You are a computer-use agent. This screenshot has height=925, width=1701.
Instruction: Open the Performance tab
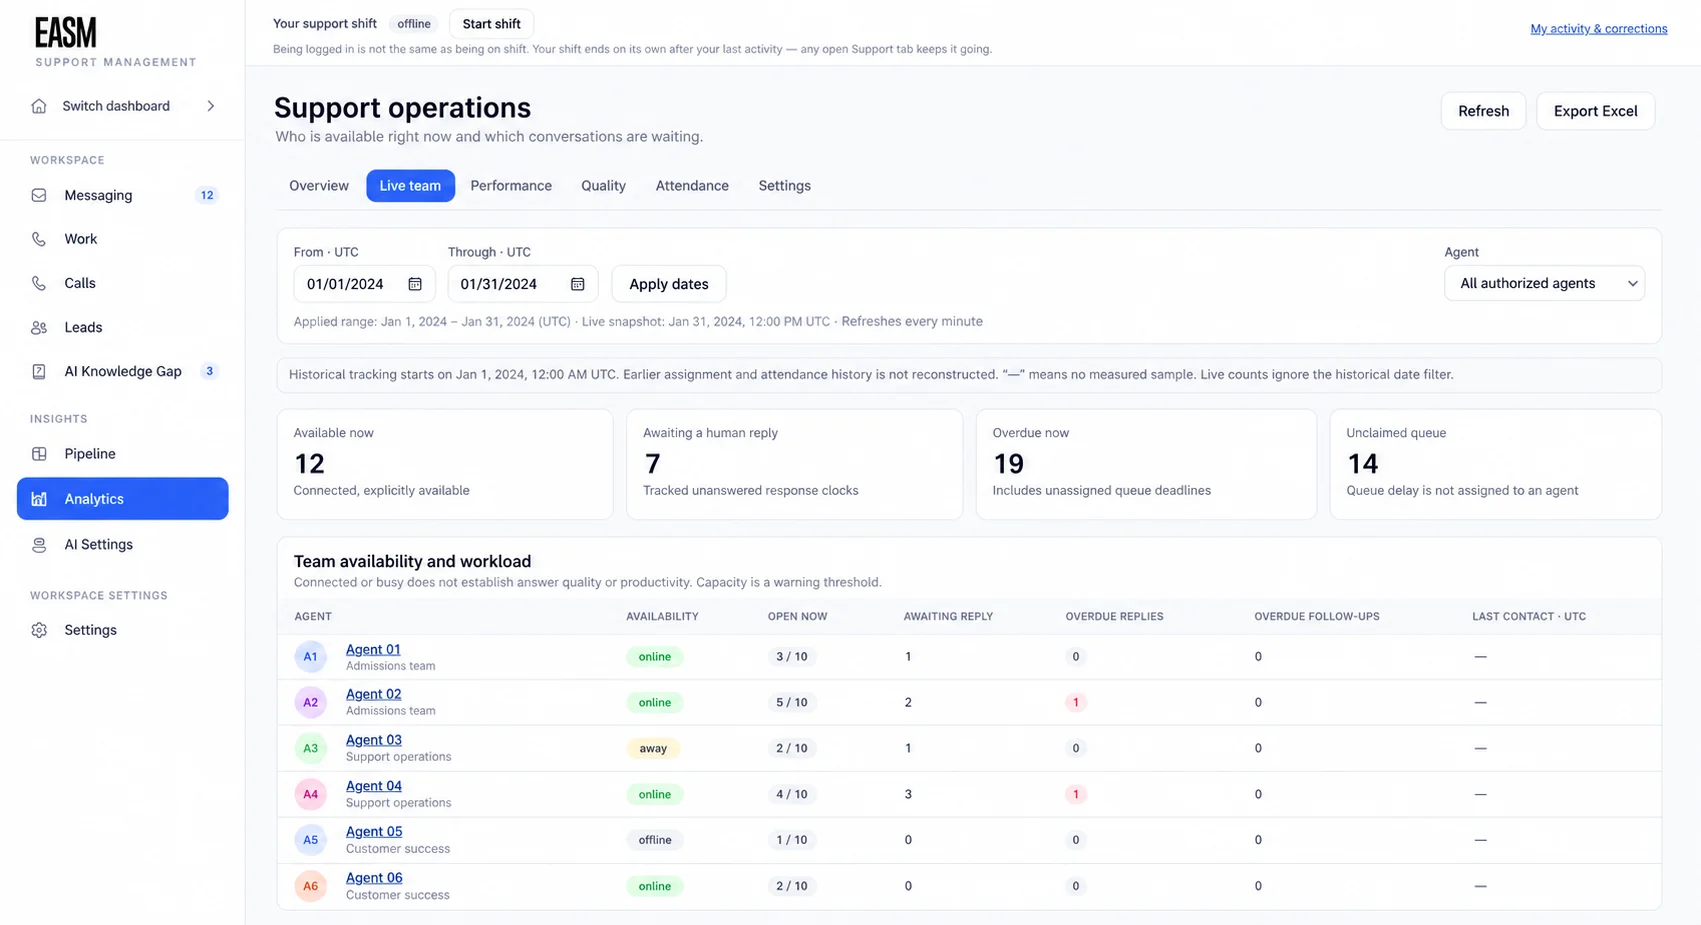point(511,186)
